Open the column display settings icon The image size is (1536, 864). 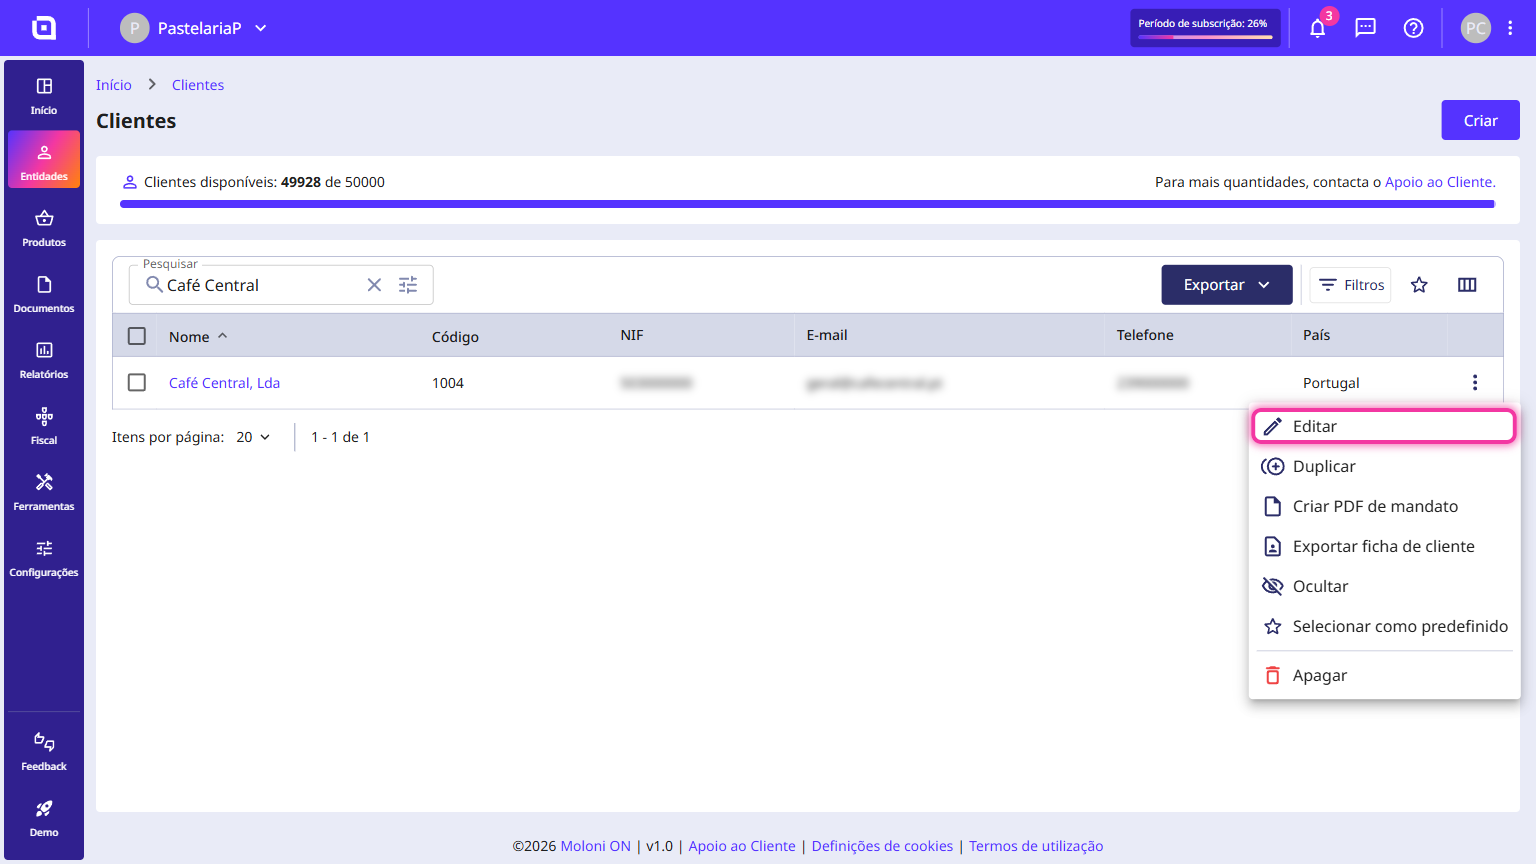1467,285
